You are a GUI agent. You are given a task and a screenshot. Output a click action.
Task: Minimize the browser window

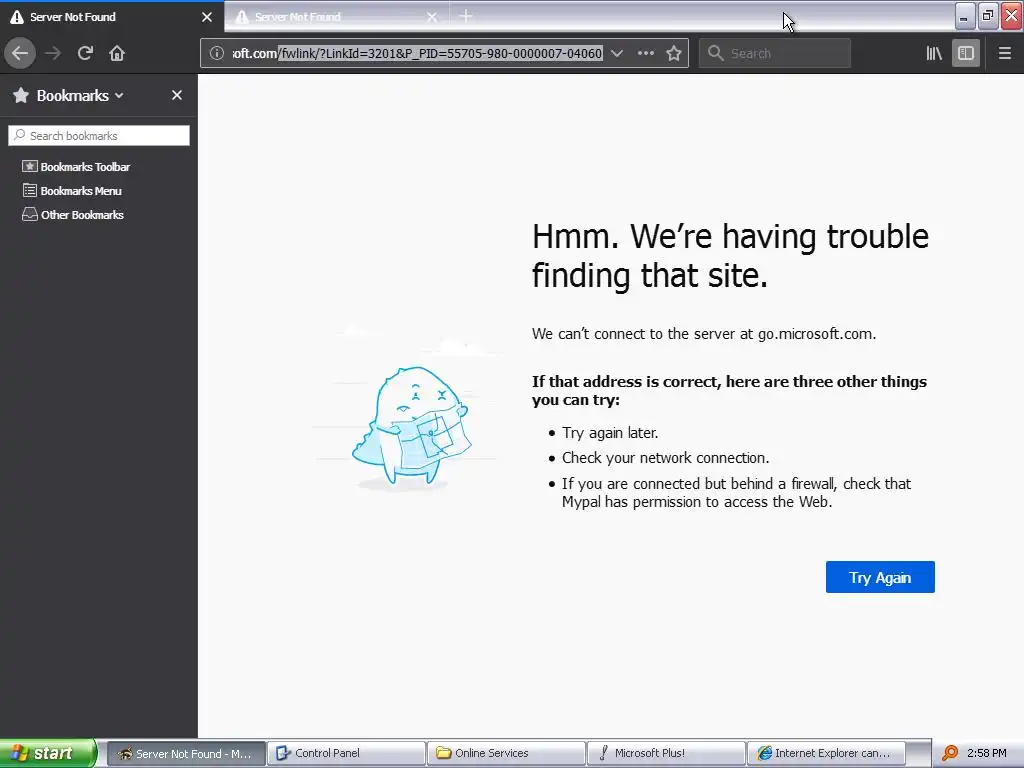(x=965, y=16)
